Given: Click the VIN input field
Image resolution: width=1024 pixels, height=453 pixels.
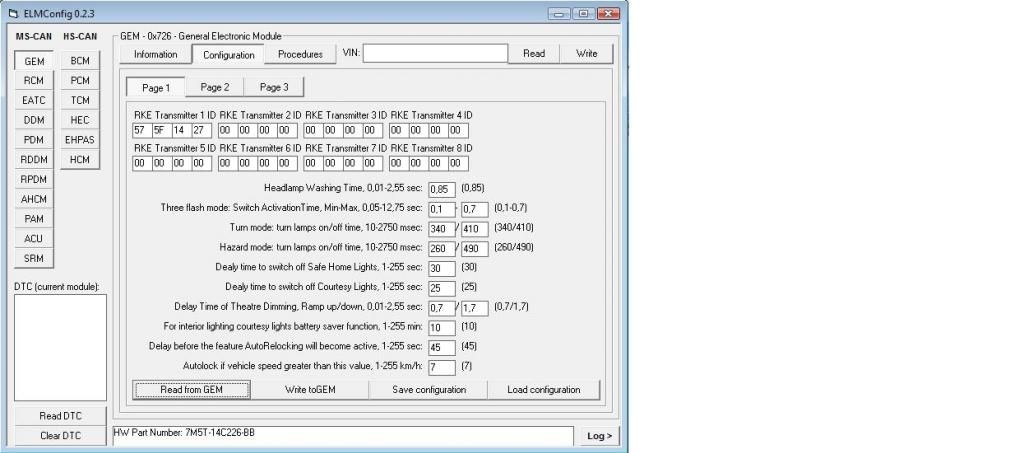Looking at the screenshot, I should click(x=435, y=54).
